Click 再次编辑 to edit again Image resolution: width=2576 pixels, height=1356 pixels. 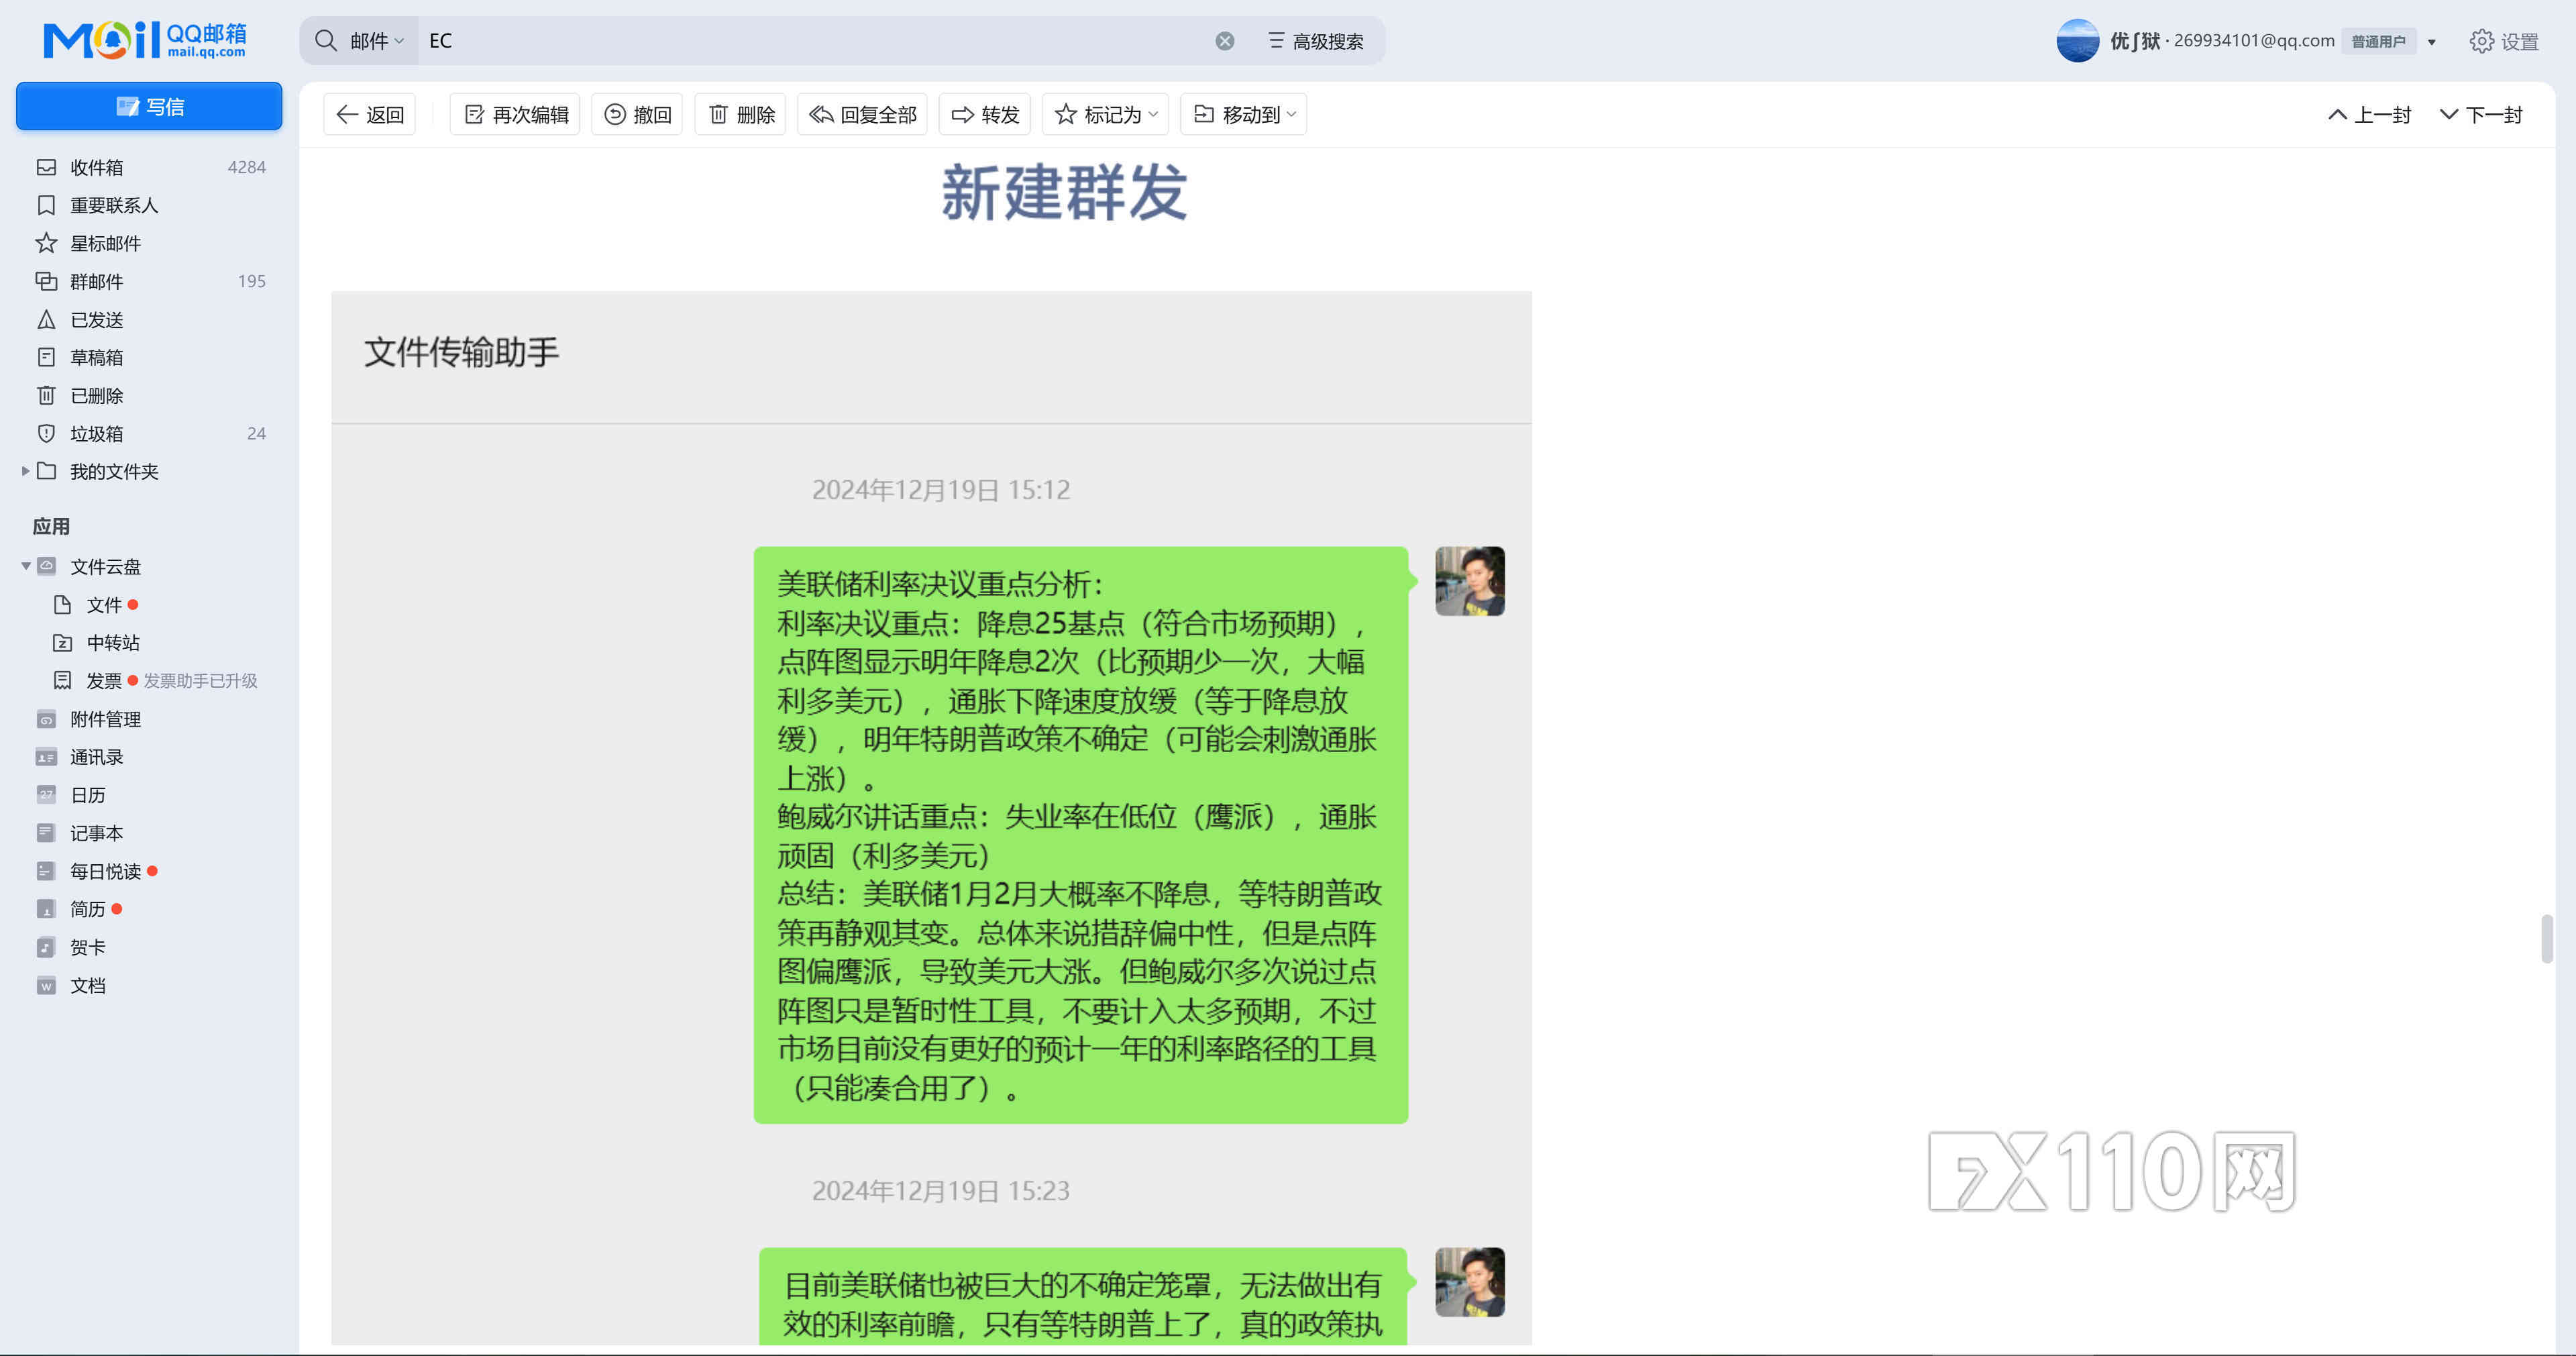click(x=516, y=115)
